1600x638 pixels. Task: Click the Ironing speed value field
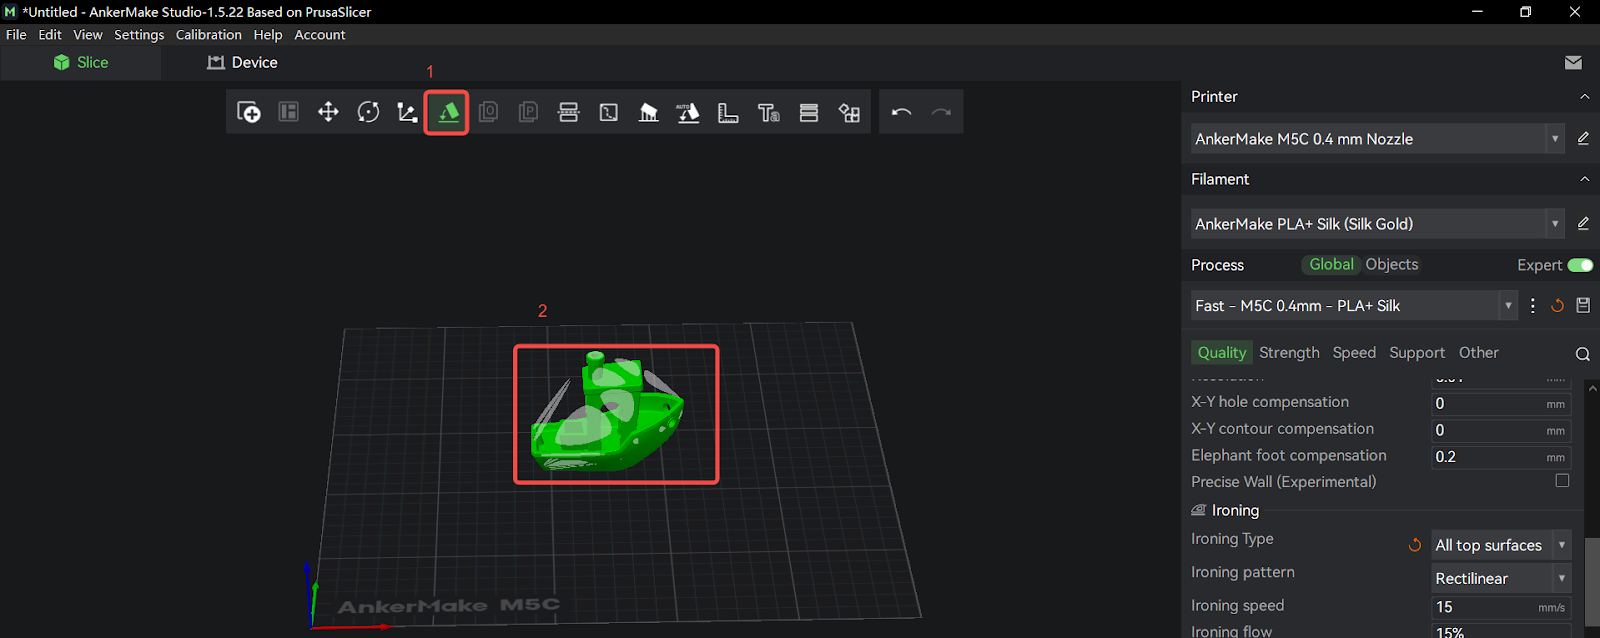pos(1501,607)
